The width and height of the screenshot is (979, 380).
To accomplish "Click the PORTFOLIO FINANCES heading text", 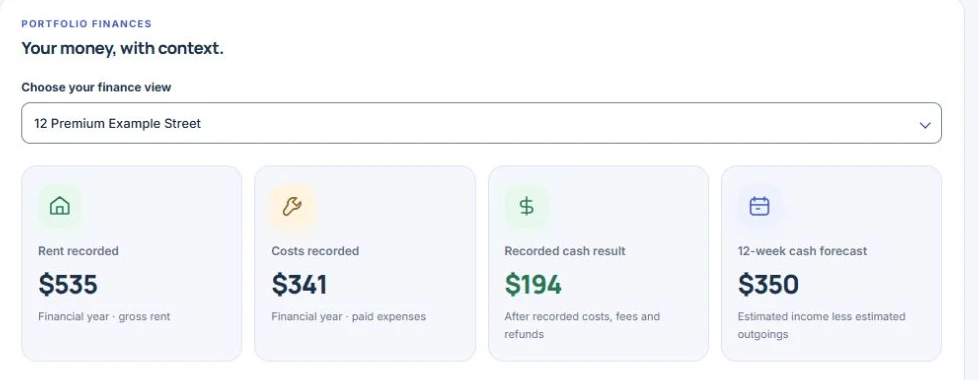I will coord(87,24).
